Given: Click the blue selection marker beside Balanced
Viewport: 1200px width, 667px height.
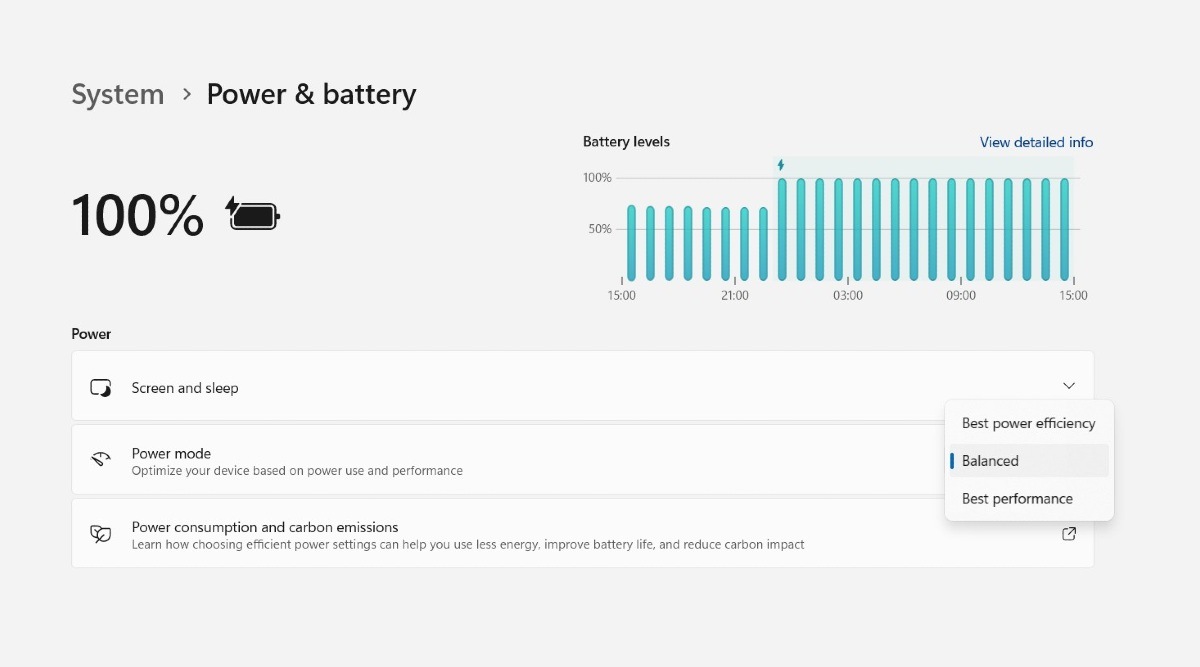Looking at the screenshot, I should [x=953, y=461].
